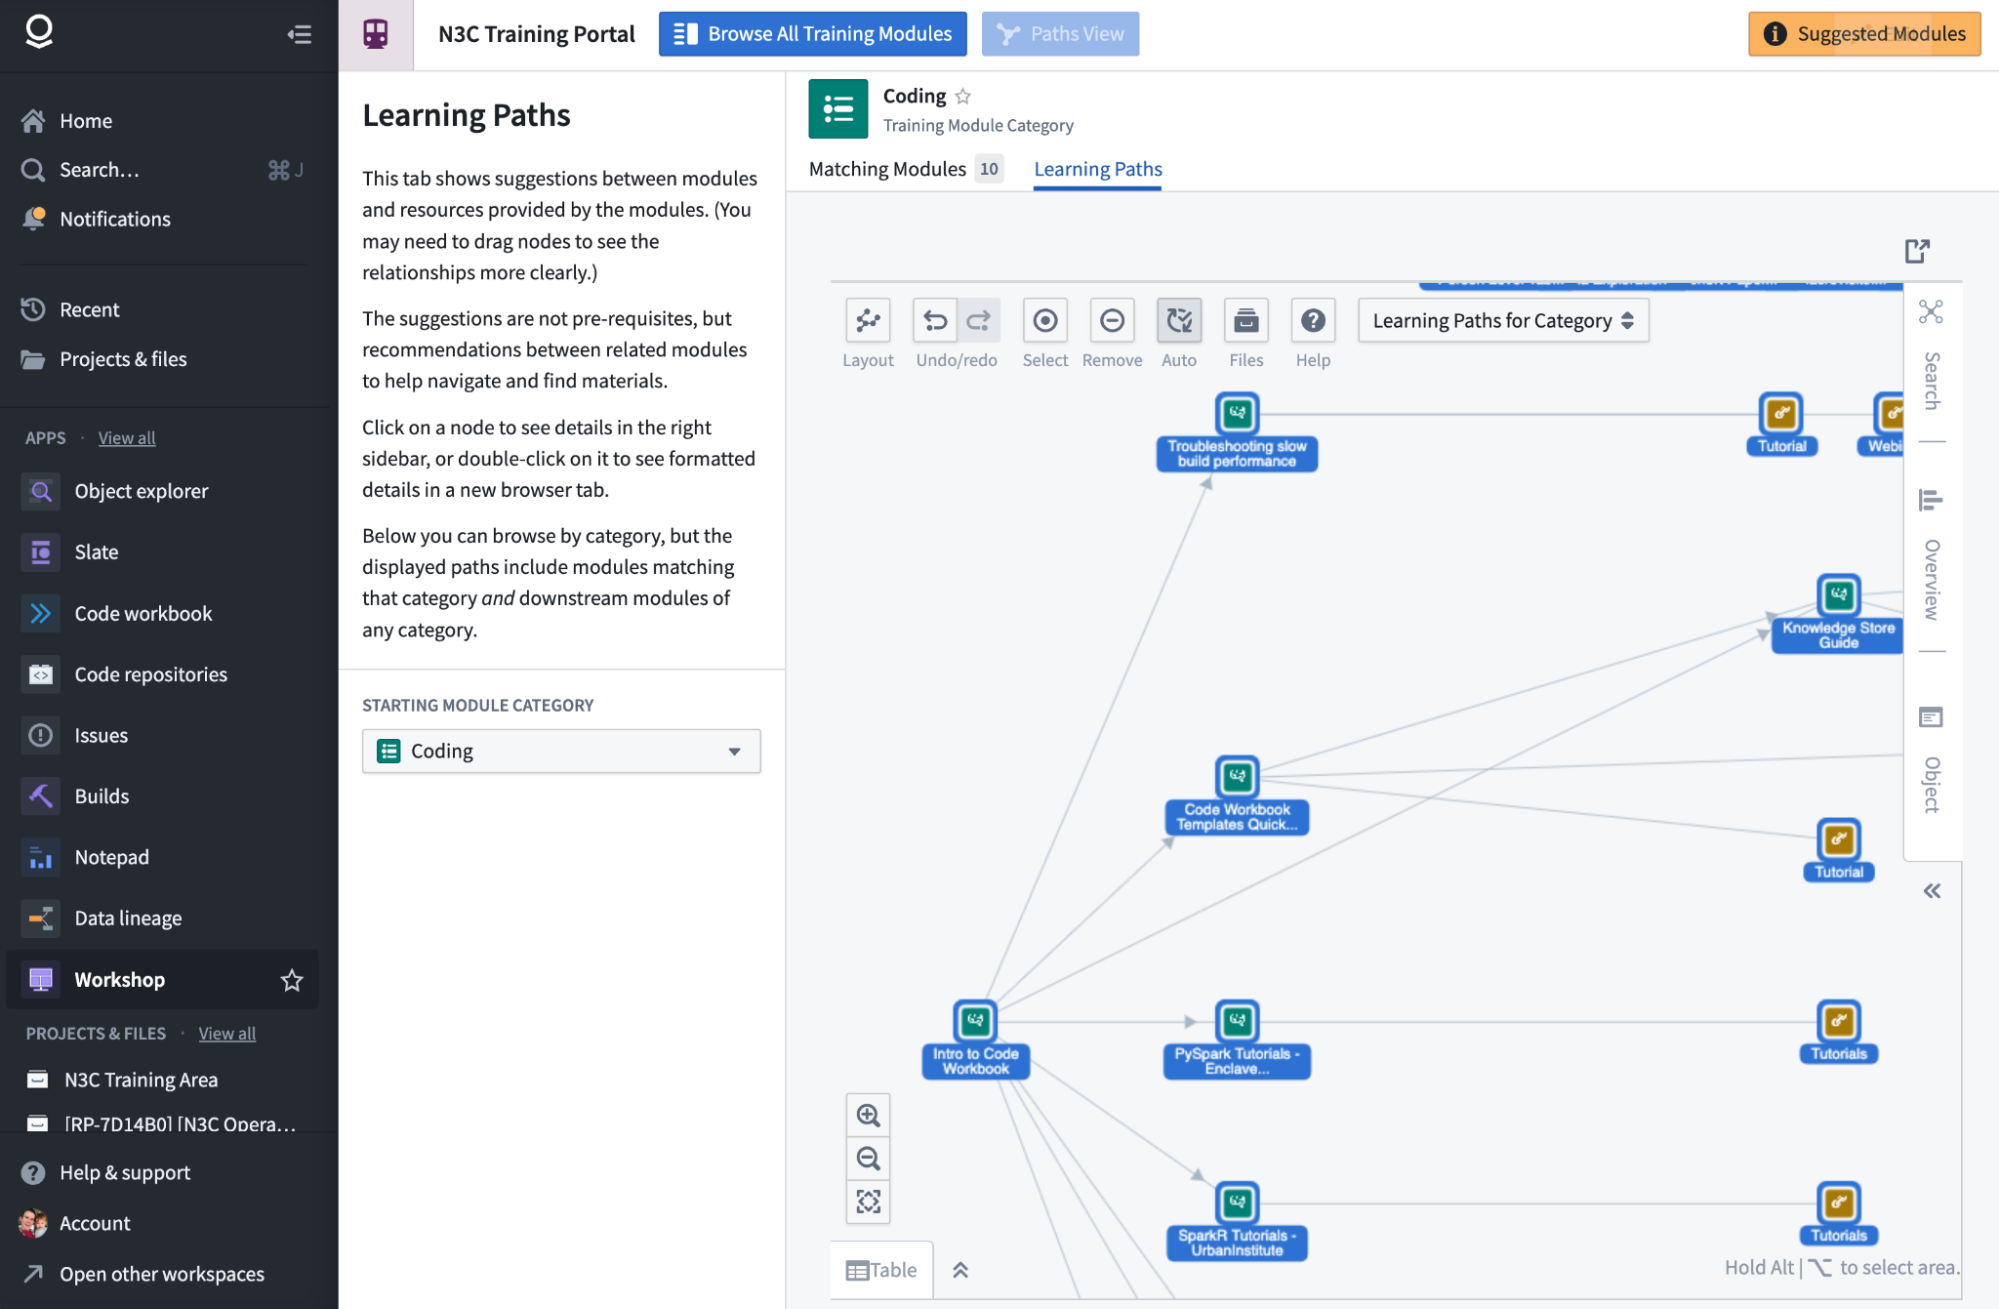Screen dimensions: 1999x1309
Task: Open the Files toolbar icon
Action: [1245, 321]
